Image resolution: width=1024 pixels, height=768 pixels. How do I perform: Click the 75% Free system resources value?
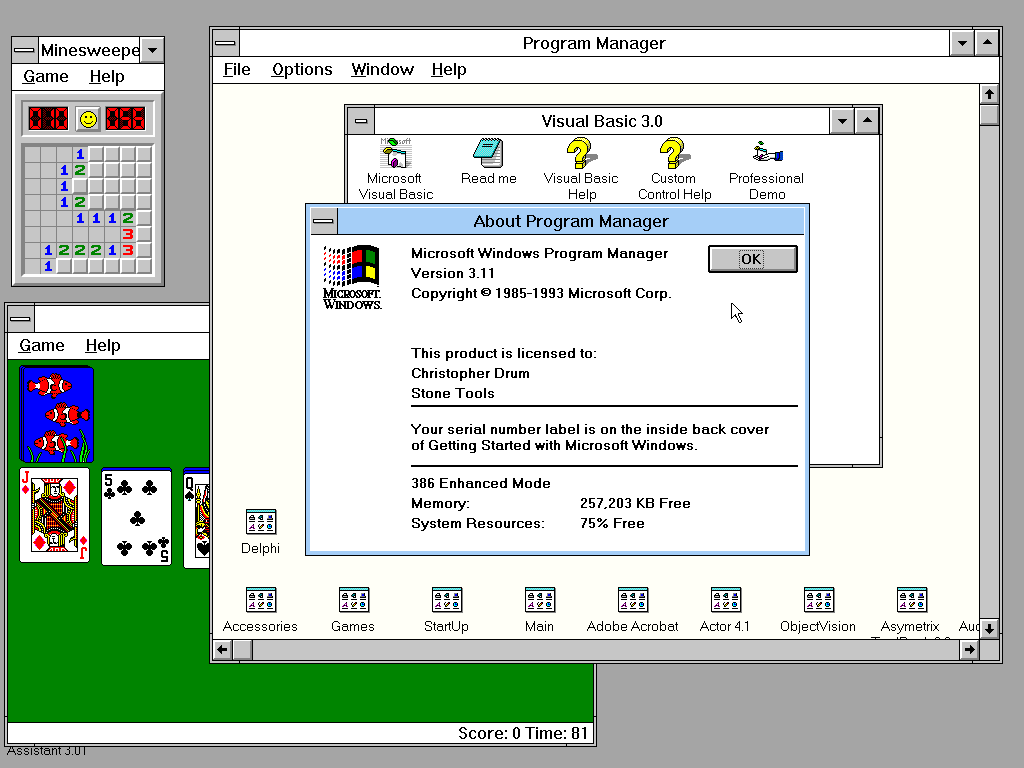tap(612, 524)
